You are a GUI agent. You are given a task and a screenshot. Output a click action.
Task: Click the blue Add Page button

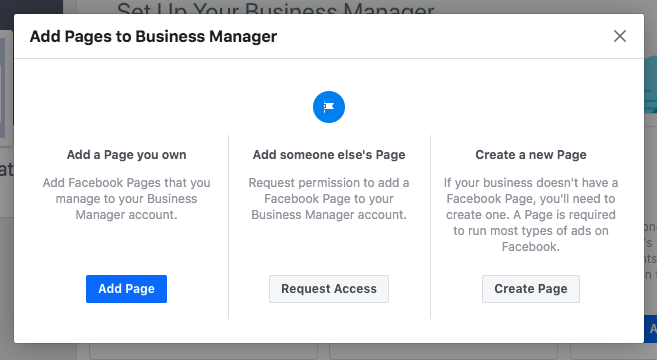pos(126,289)
